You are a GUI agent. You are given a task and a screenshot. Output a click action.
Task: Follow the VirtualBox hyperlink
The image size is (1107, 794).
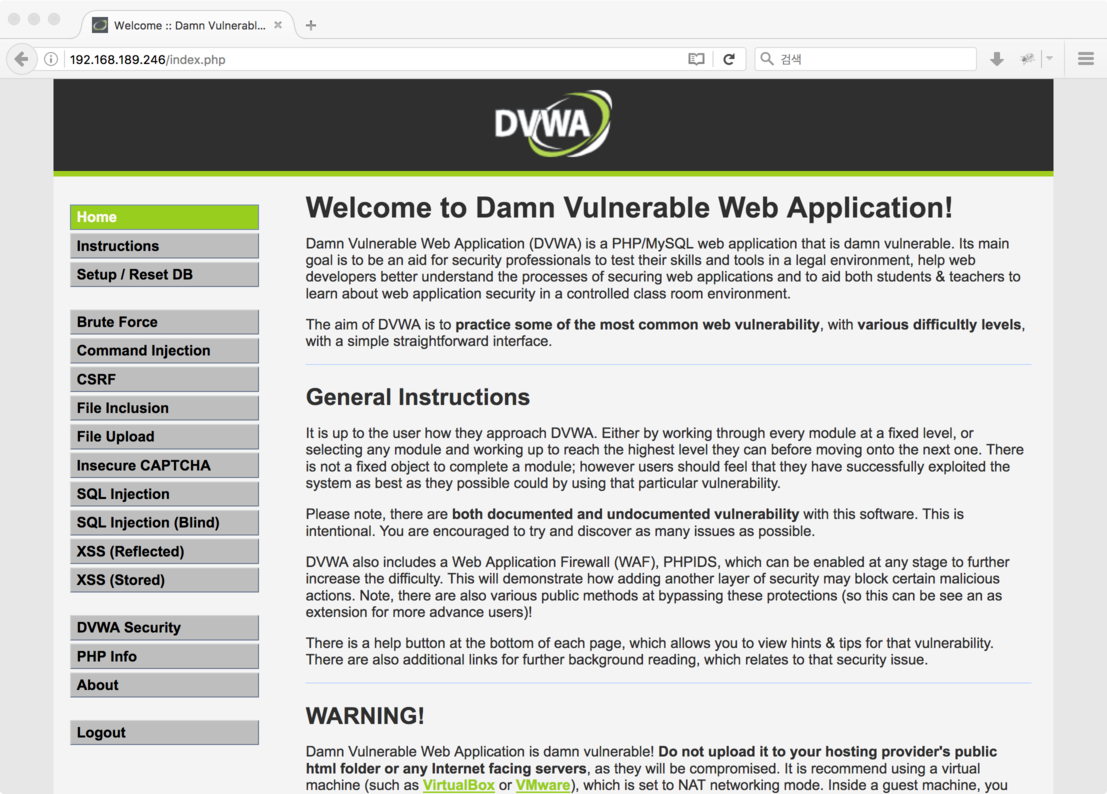pos(458,785)
